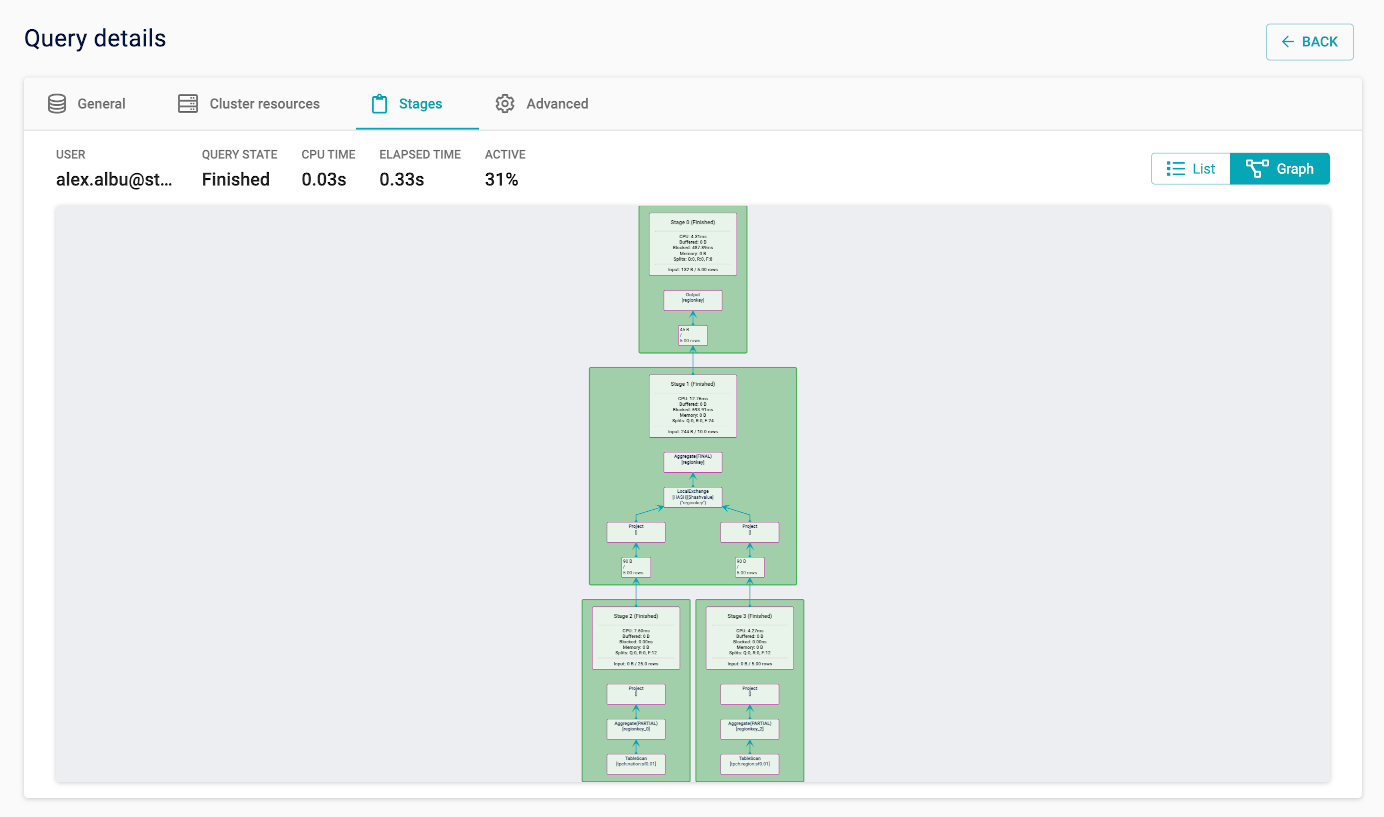Switch to List view mode

1190,168
